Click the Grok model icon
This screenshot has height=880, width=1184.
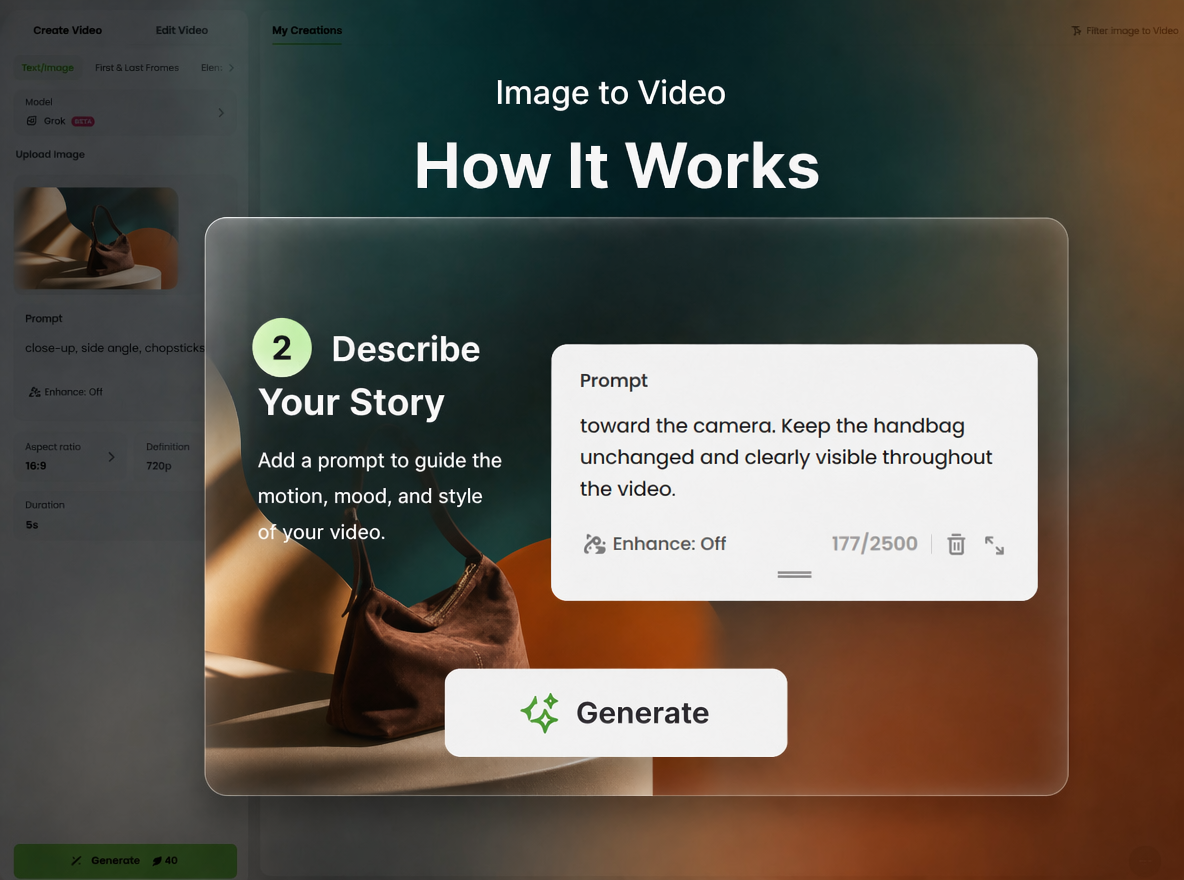coord(31,121)
